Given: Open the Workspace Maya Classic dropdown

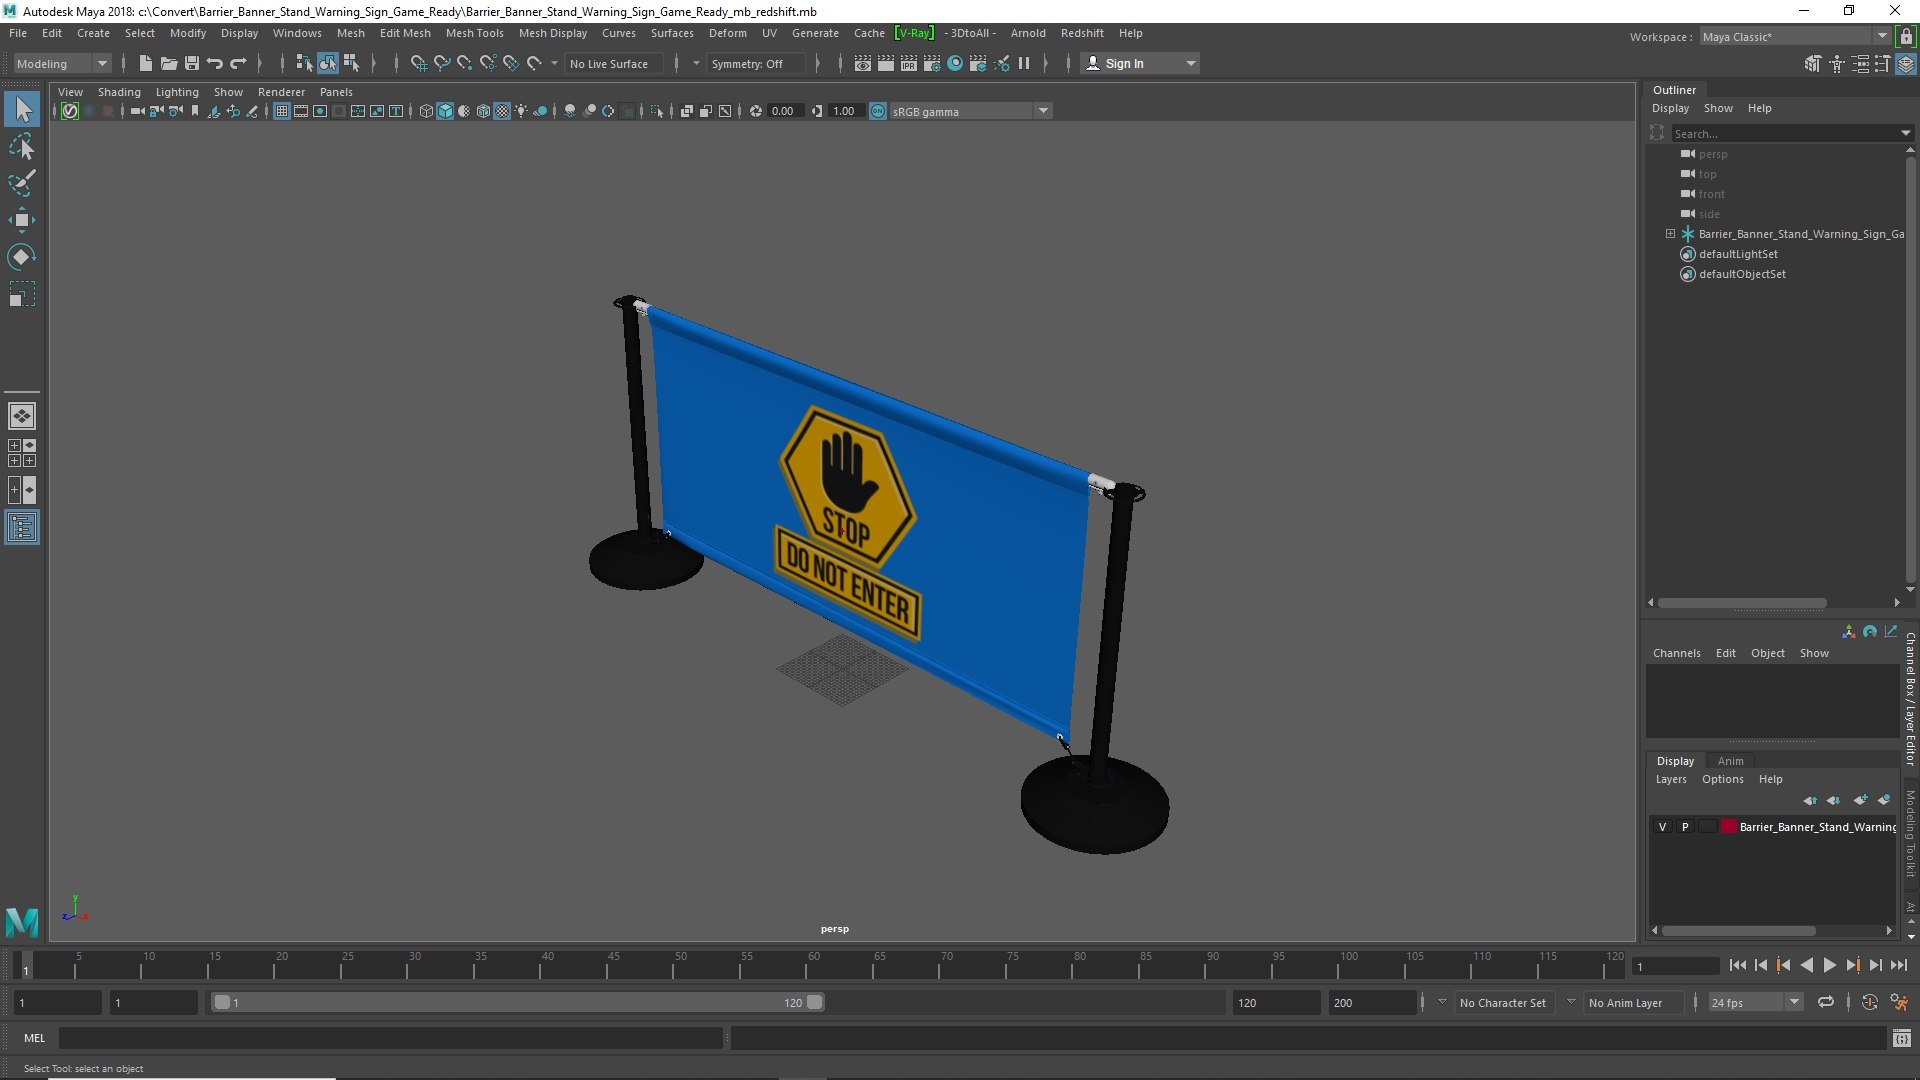Looking at the screenshot, I should (1794, 37).
